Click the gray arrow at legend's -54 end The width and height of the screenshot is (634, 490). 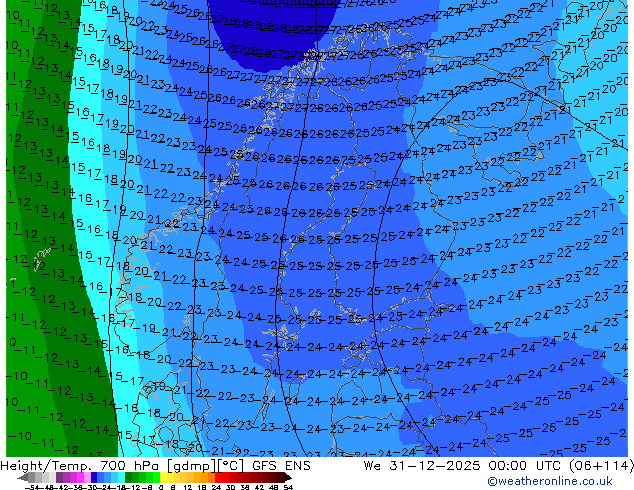pyautogui.click(x=23, y=477)
